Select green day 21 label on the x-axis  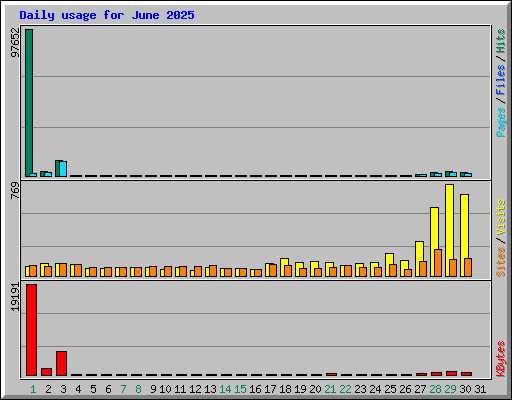coord(330,389)
